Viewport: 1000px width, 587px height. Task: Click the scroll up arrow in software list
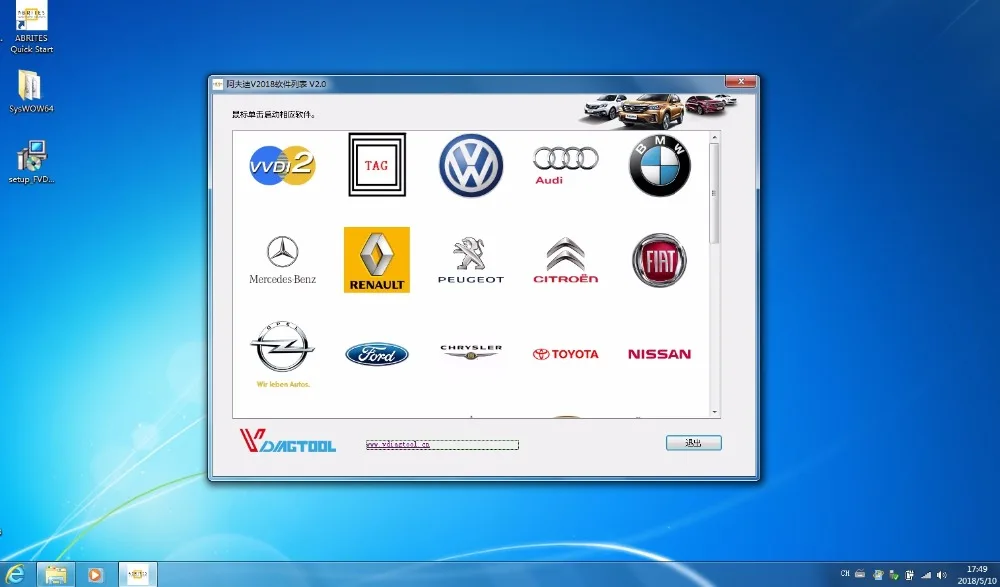(714, 137)
